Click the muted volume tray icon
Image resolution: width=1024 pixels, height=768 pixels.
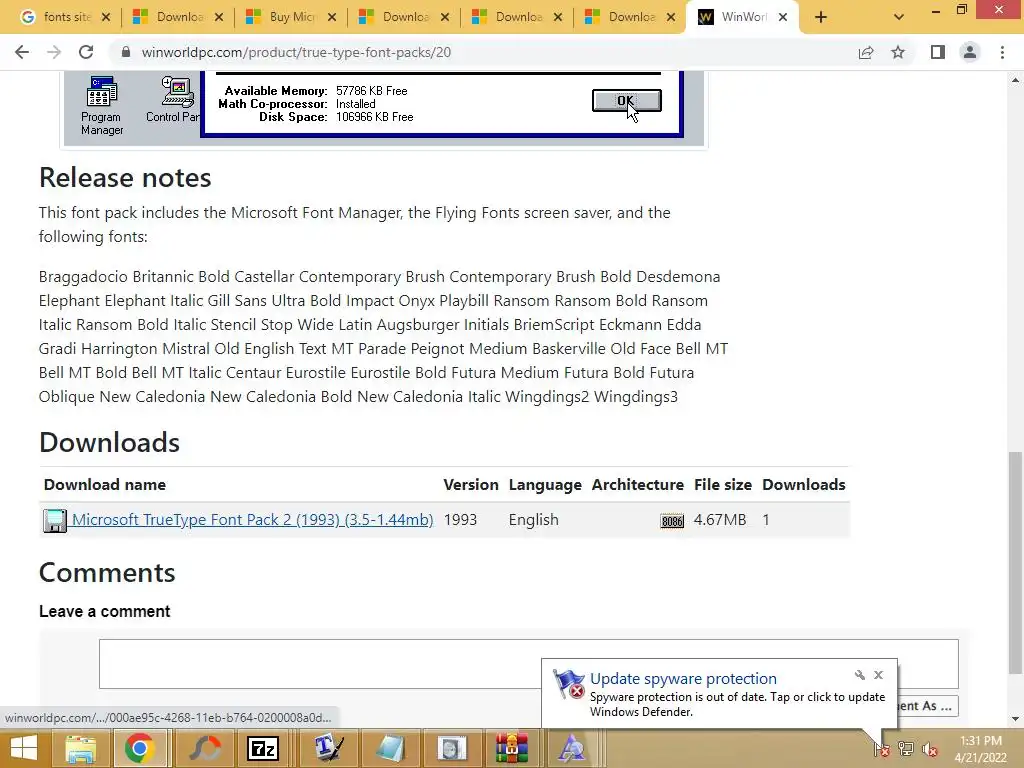point(930,748)
